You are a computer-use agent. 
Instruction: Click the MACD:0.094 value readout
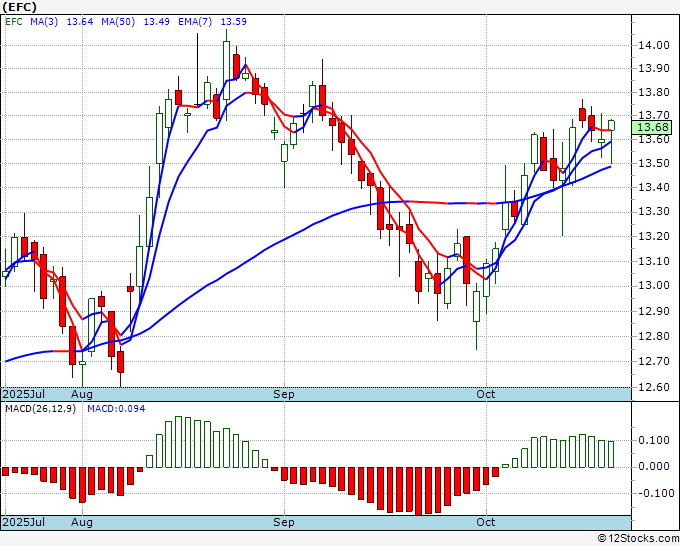[116, 409]
